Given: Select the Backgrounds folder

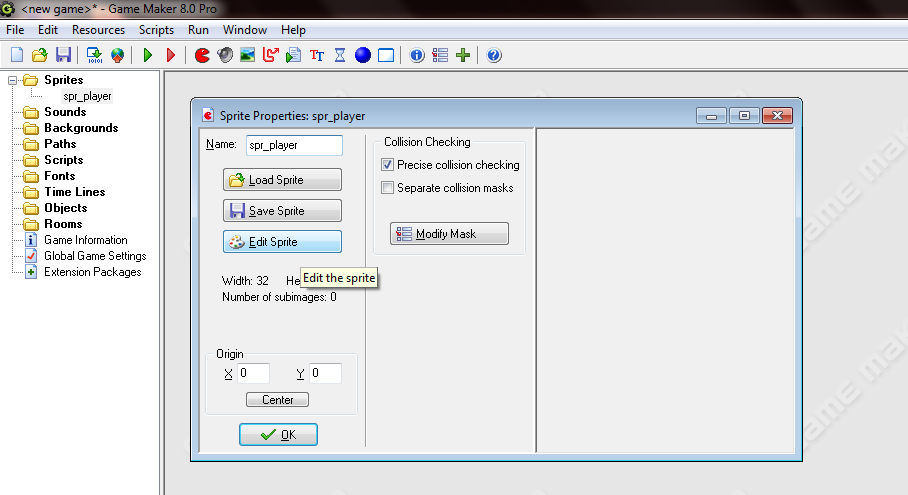Looking at the screenshot, I should coord(81,128).
